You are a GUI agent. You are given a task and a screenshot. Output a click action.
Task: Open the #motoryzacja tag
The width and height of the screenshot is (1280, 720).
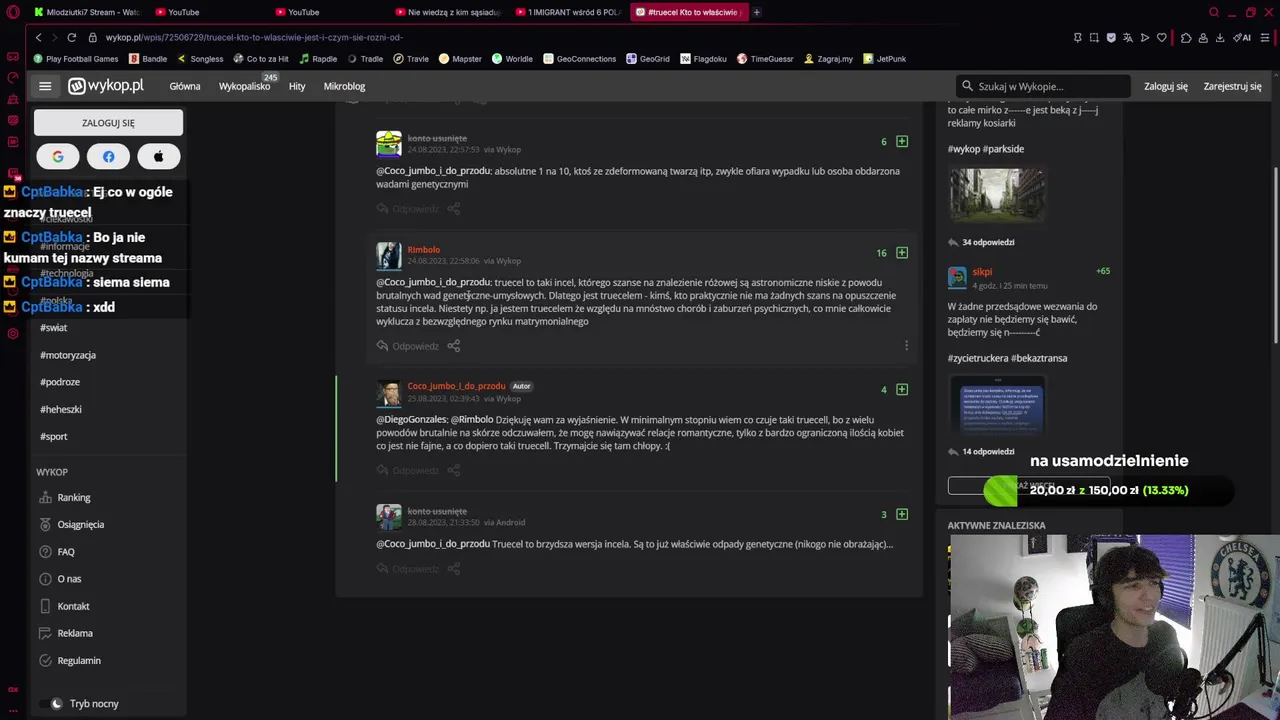[x=68, y=355]
